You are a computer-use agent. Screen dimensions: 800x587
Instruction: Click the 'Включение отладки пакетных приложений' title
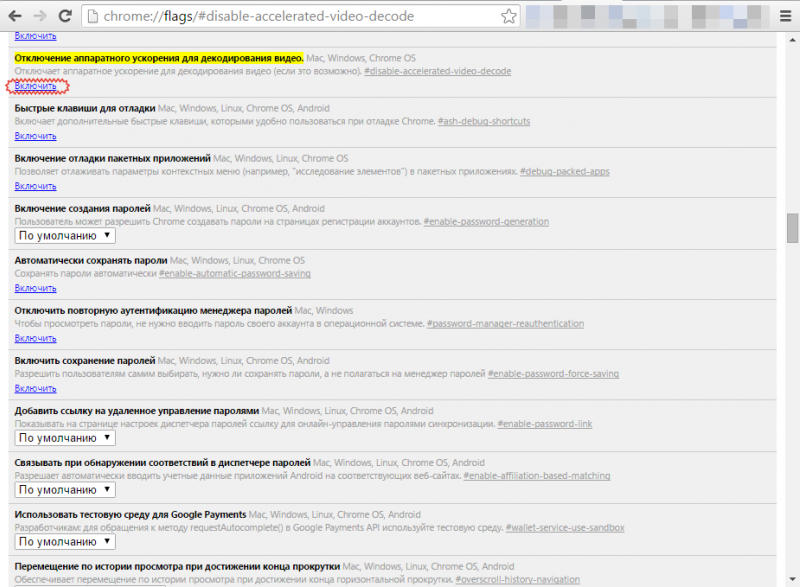click(112, 159)
